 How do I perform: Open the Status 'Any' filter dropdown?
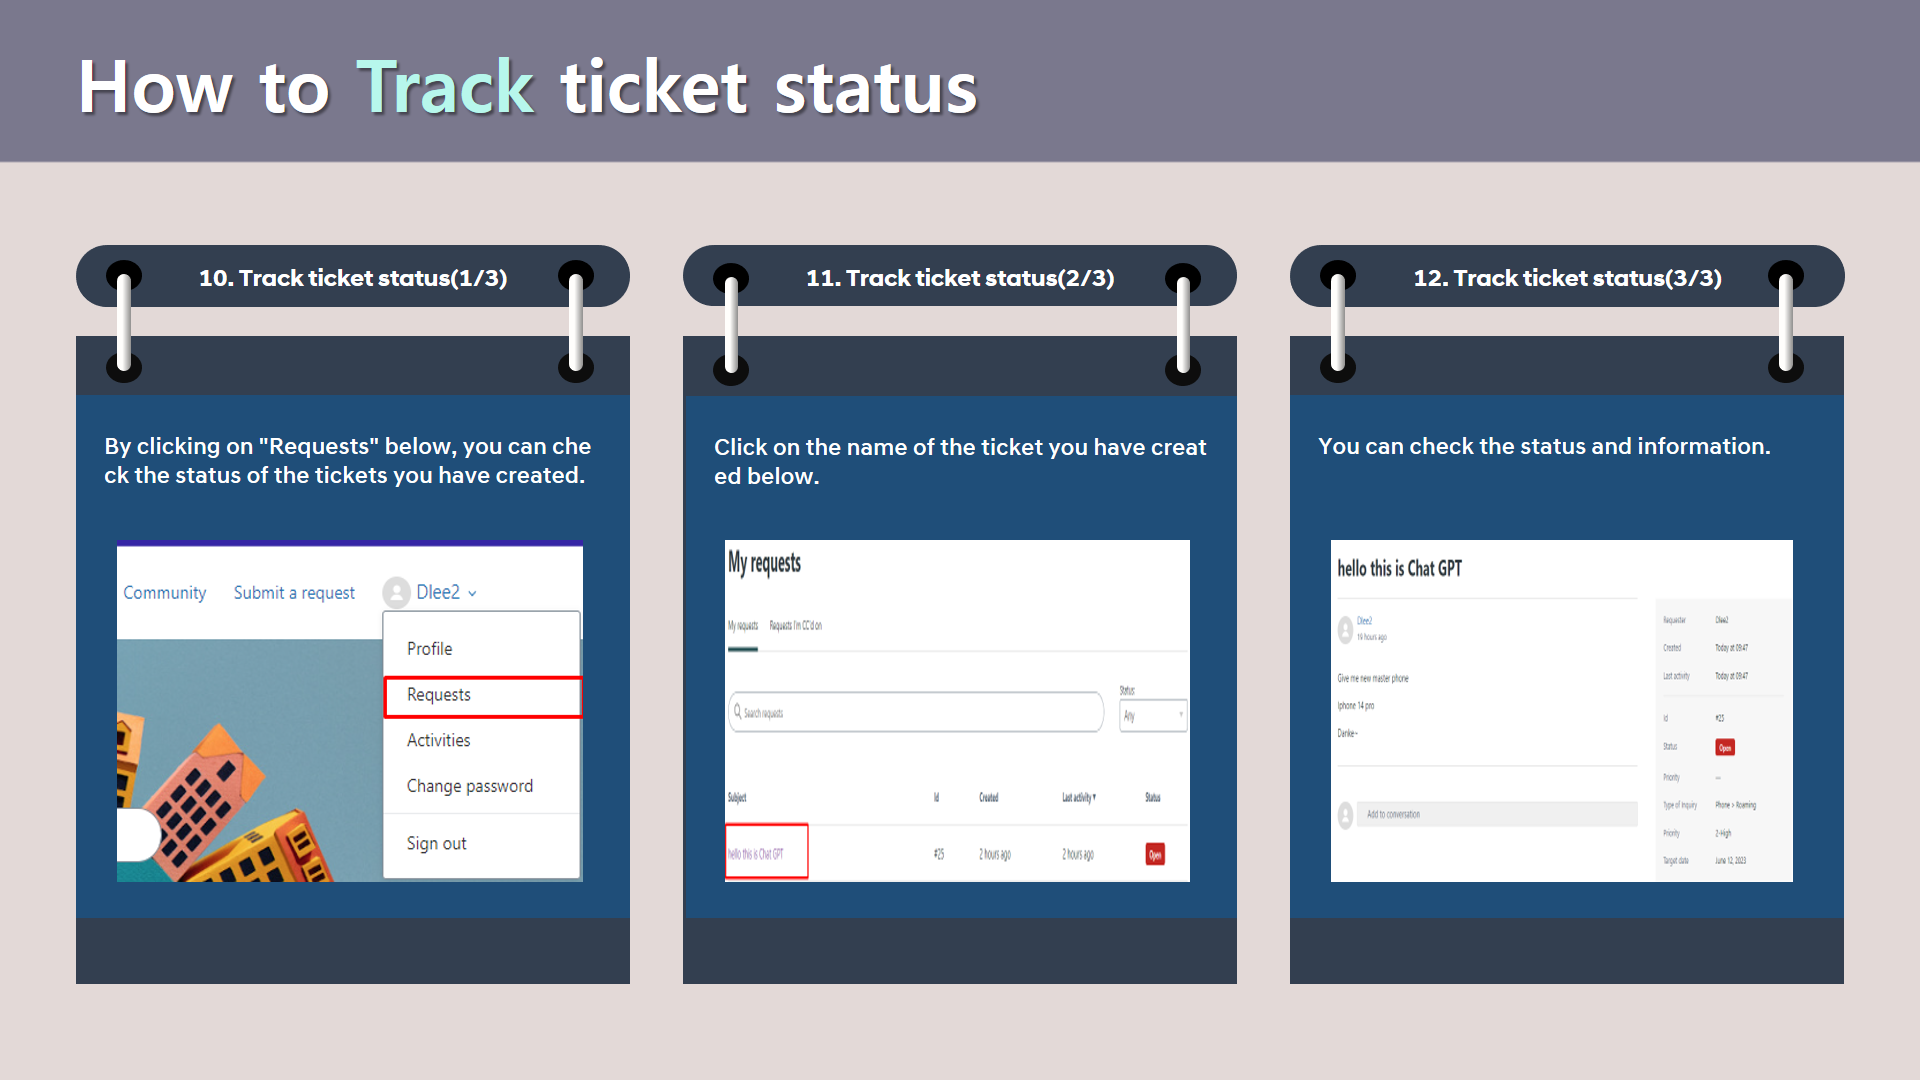coord(1153,715)
